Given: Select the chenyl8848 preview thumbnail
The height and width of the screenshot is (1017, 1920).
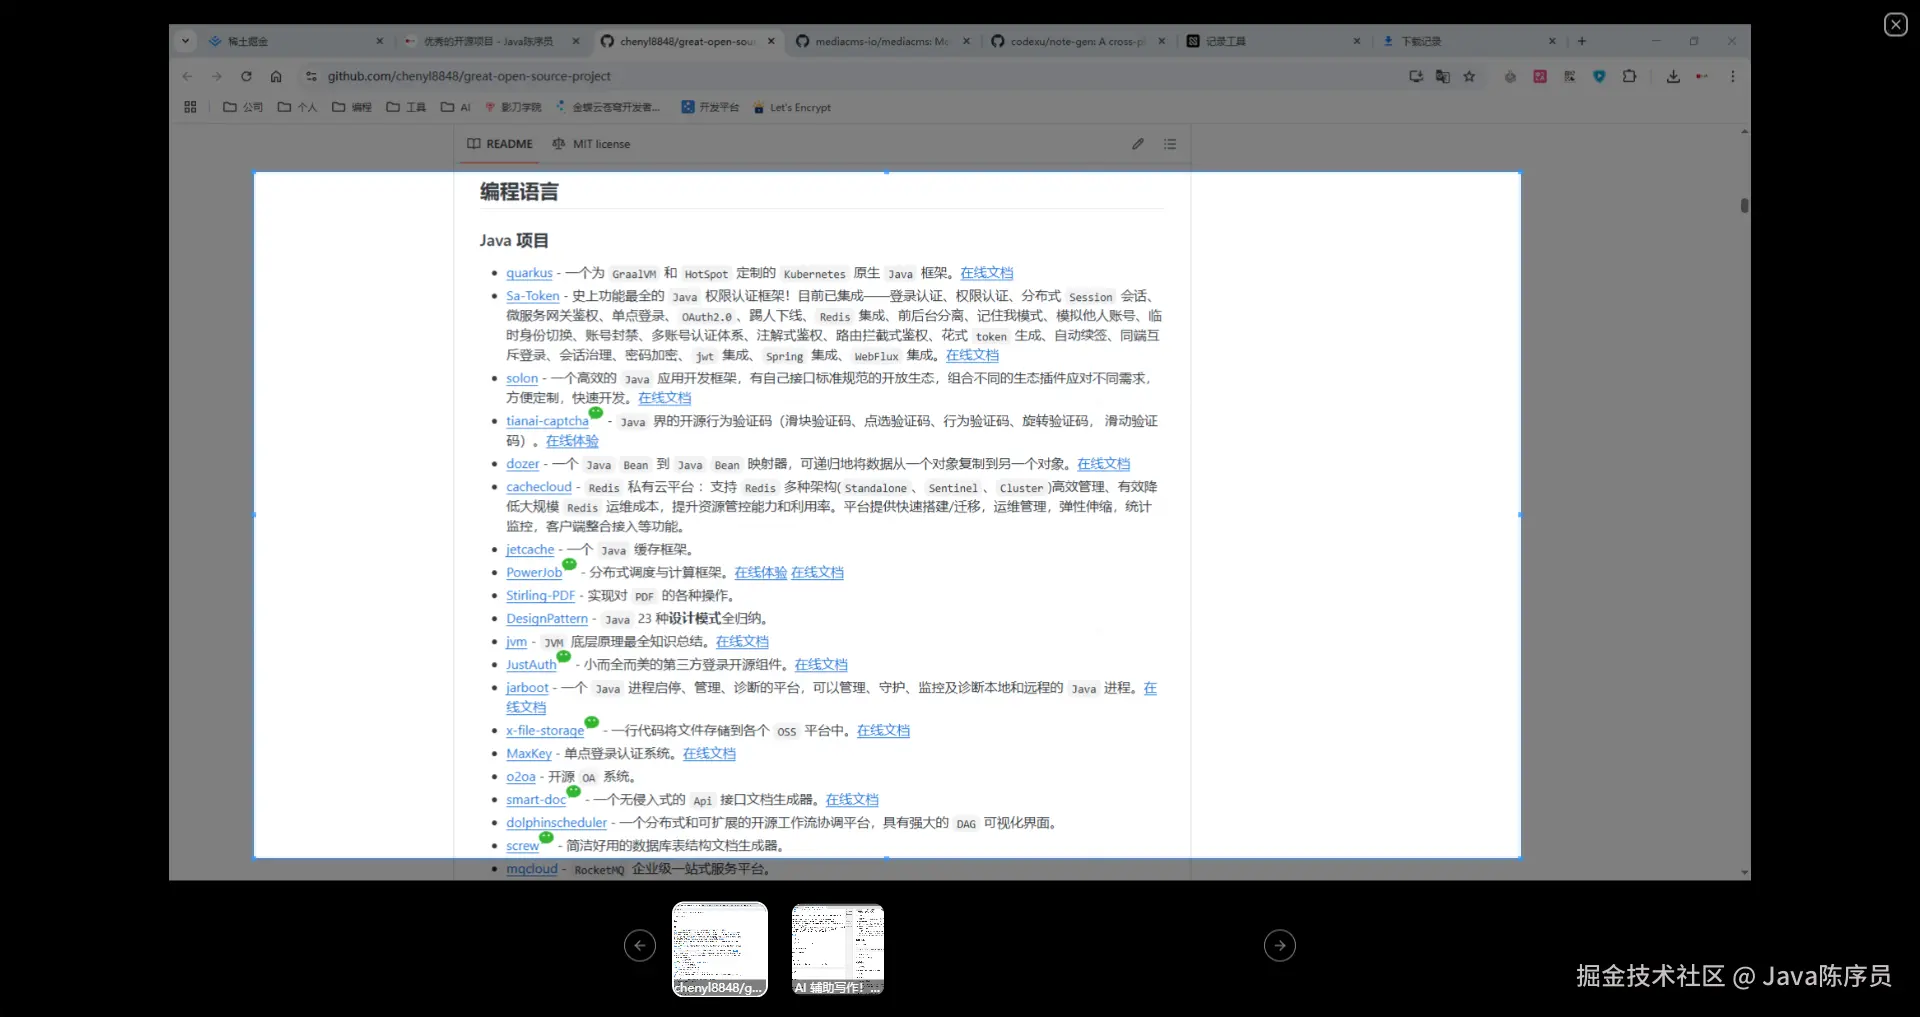Looking at the screenshot, I should point(720,949).
